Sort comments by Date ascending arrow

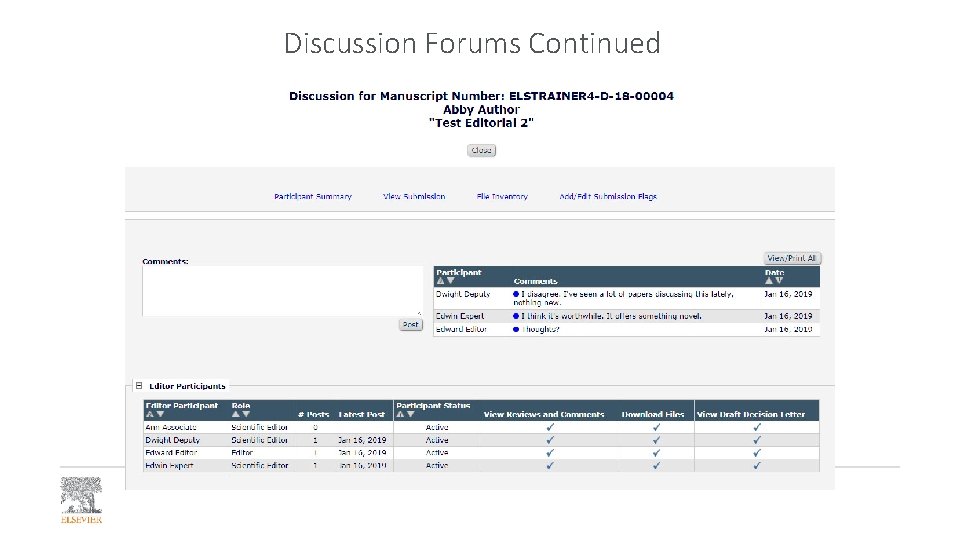(769, 280)
